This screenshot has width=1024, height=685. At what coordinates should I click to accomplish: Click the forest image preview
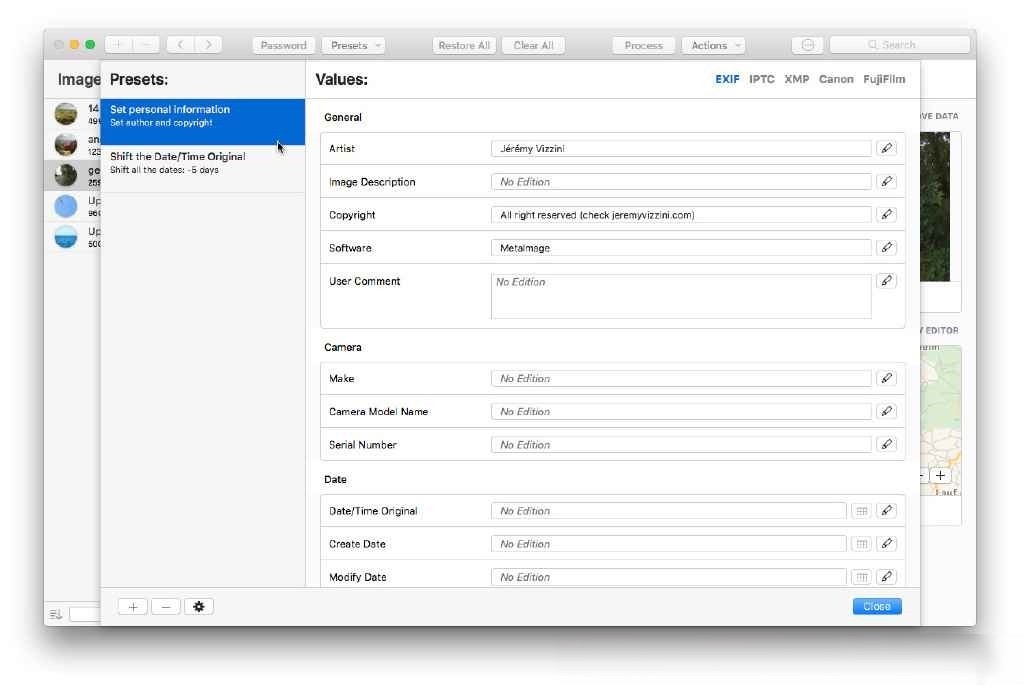[x=935, y=206]
